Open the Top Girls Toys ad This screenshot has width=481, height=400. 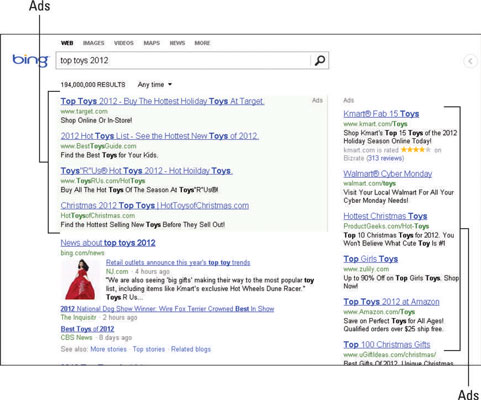(371, 259)
